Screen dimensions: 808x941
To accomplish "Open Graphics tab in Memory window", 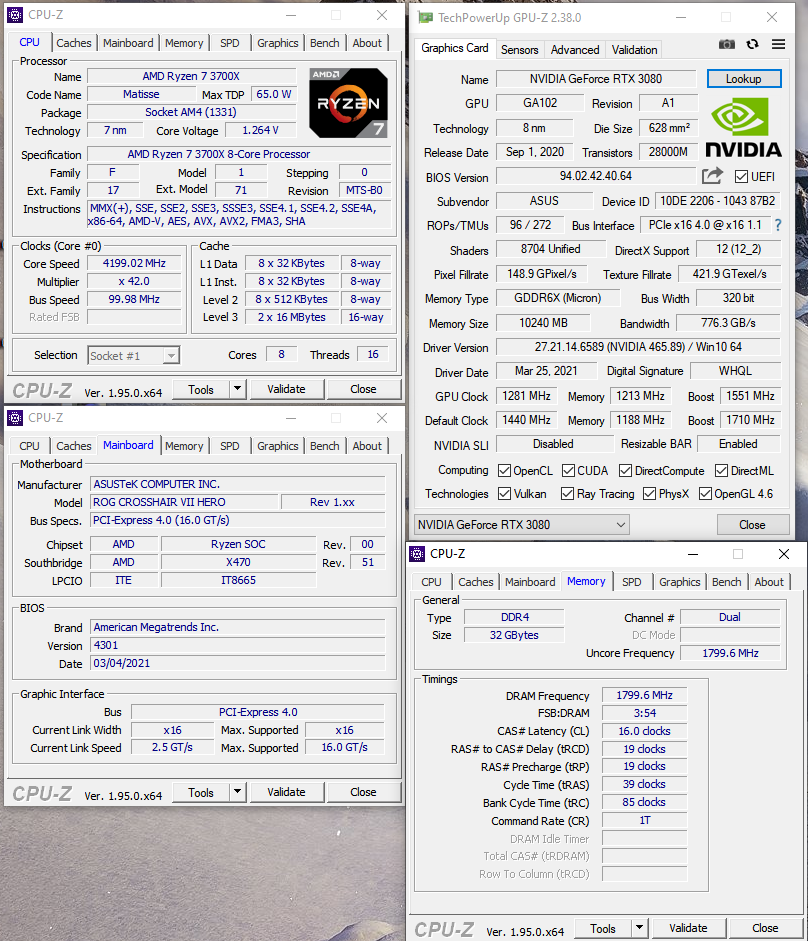I will click(x=680, y=582).
